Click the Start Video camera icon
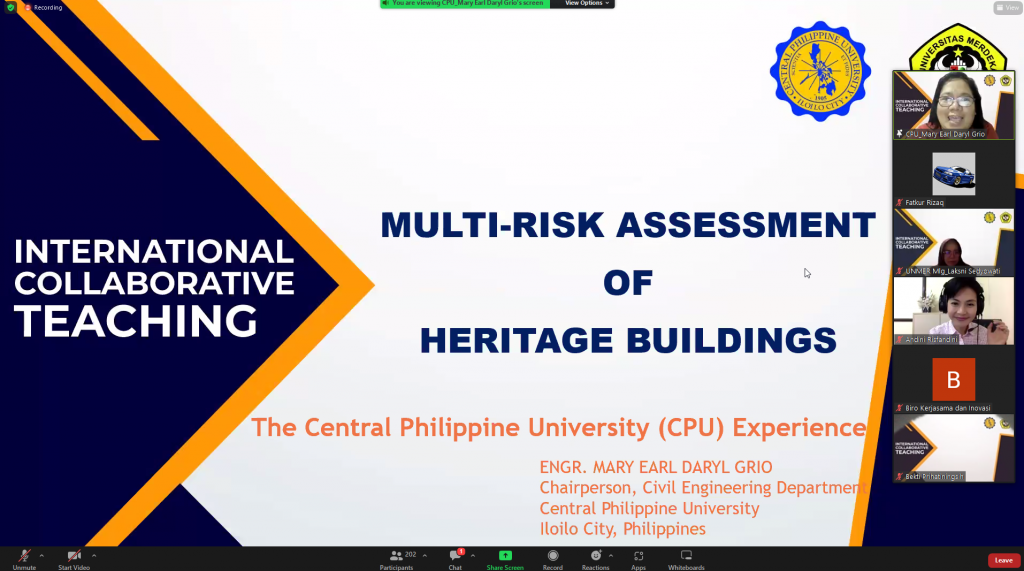 tap(74, 556)
